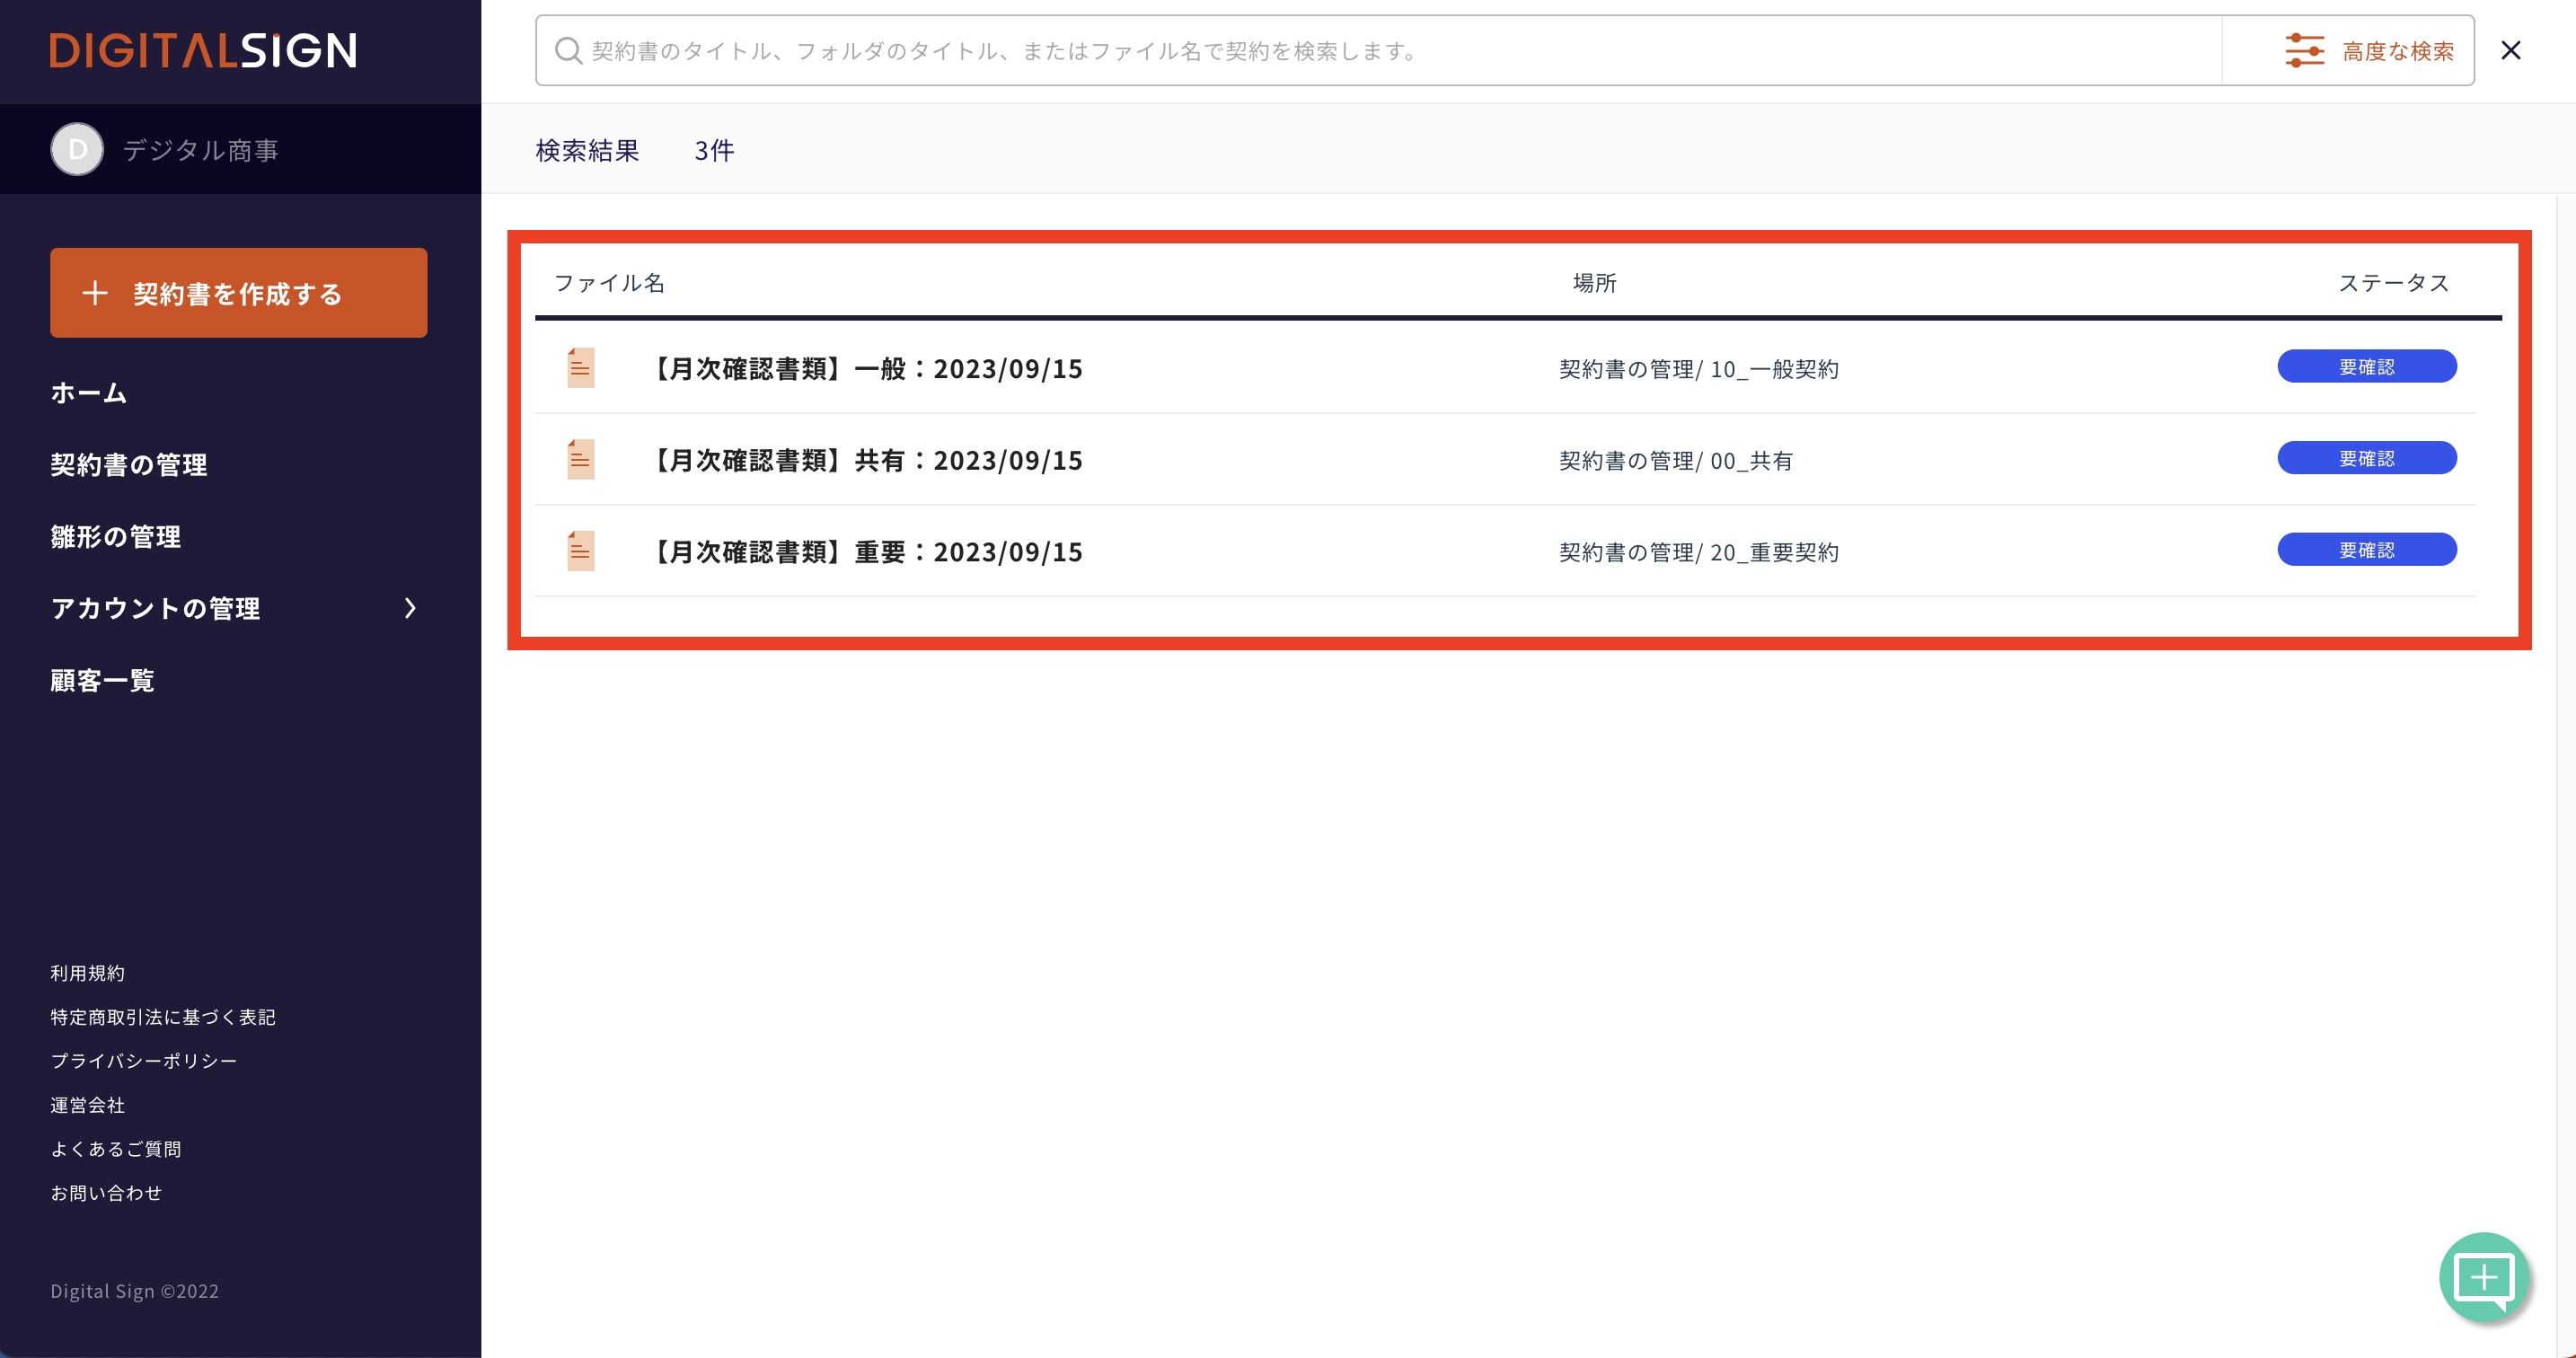
Task: Expand アカウントの管理 chevron arrow
Action: click(x=410, y=608)
